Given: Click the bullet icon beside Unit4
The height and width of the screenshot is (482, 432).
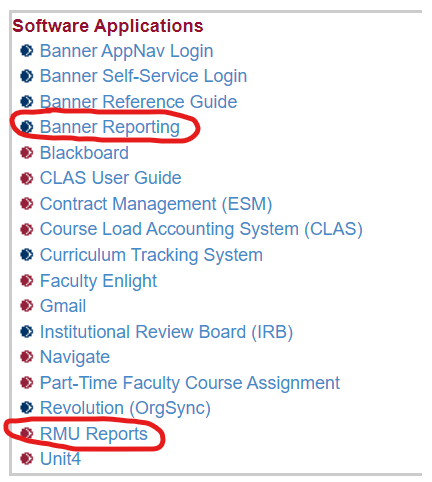Looking at the screenshot, I should tap(26, 459).
